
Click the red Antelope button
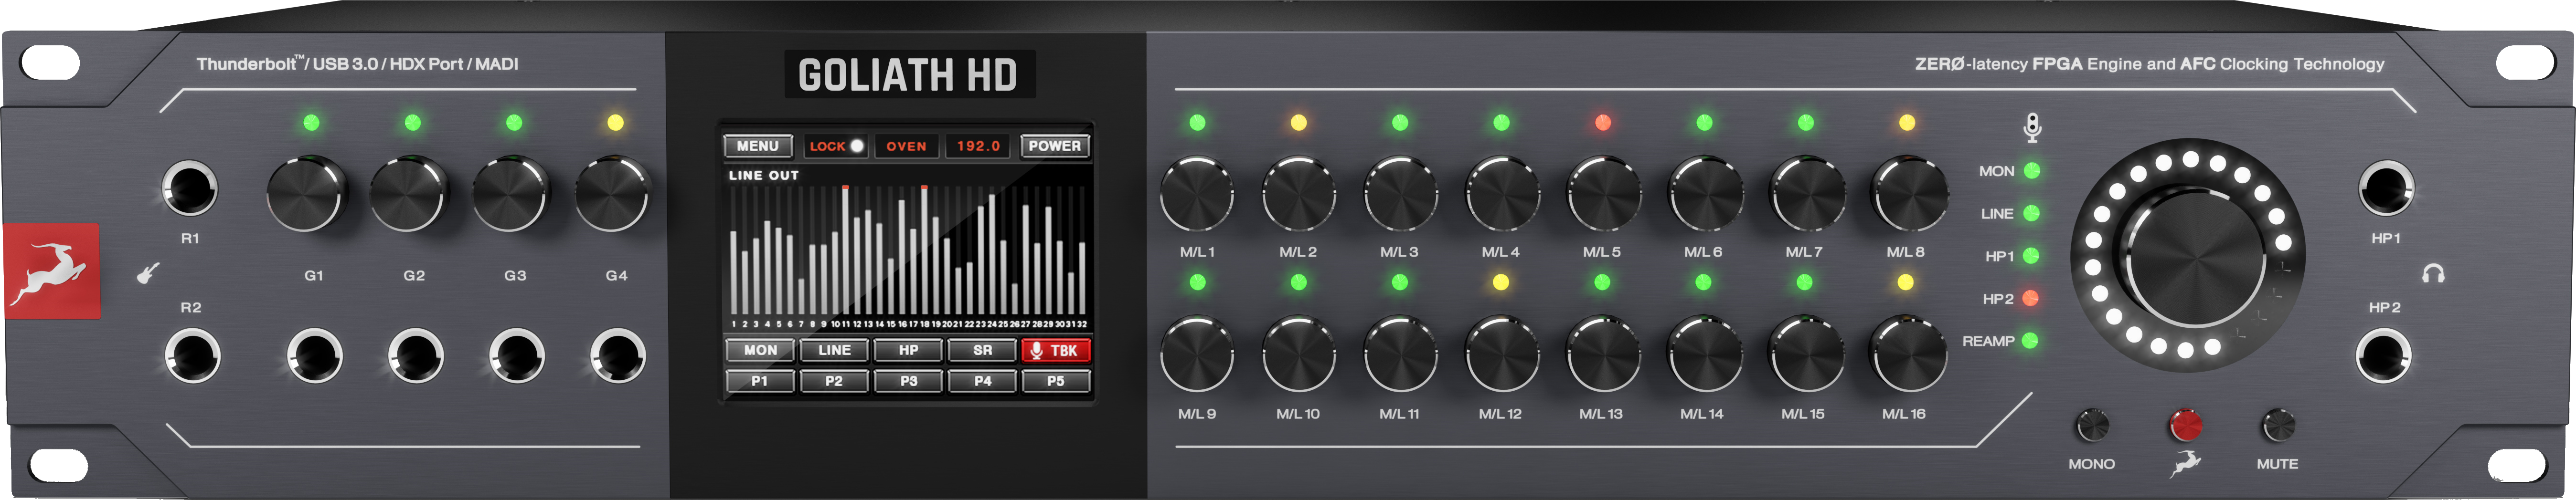pyautogui.click(x=2185, y=425)
